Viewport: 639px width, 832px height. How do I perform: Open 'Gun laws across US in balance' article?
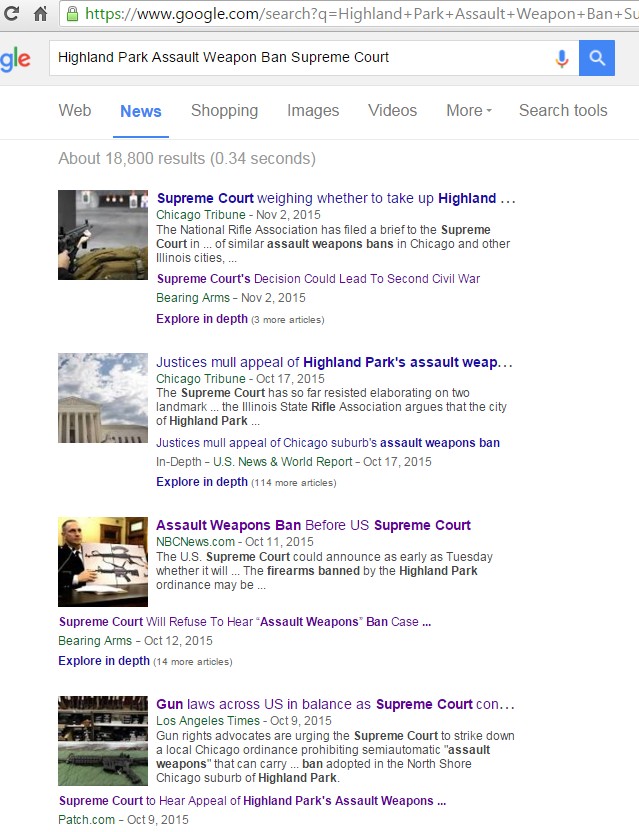click(335, 704)
